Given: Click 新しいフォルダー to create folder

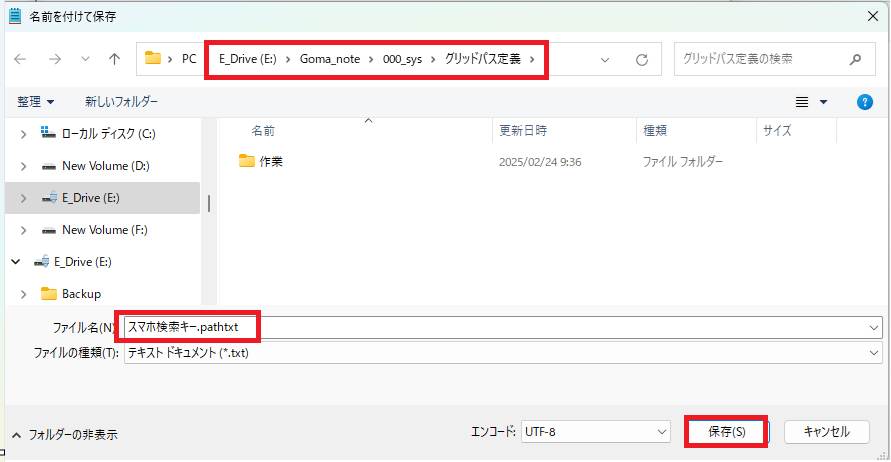Looking at the screenshot, I should [121, 102].
